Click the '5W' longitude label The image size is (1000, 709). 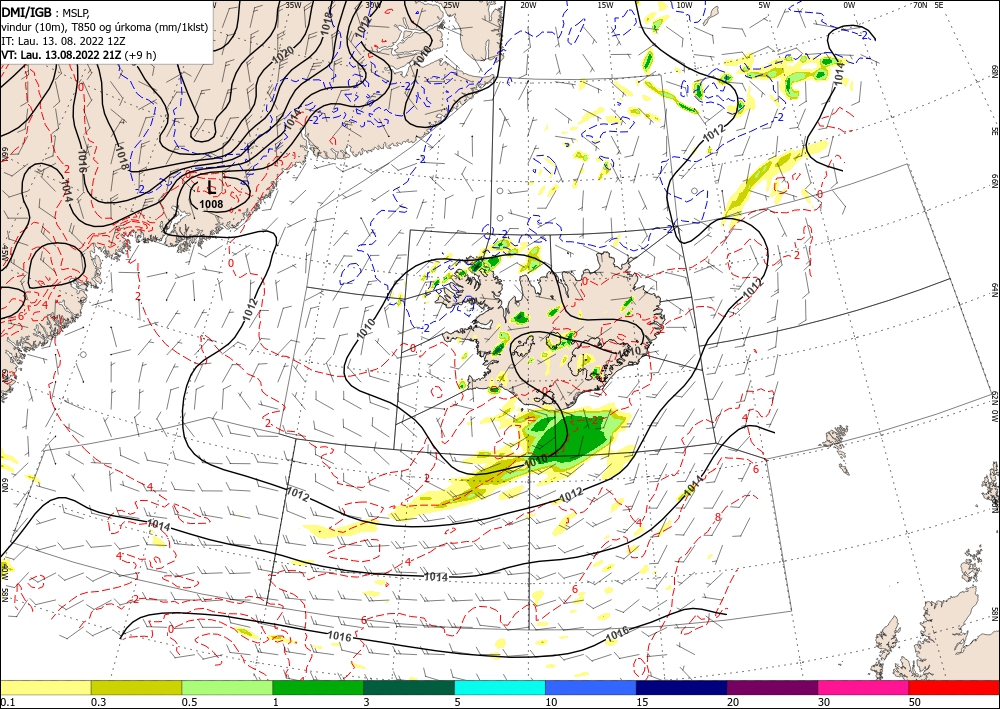pyautogui.click(x=764, y=5)
